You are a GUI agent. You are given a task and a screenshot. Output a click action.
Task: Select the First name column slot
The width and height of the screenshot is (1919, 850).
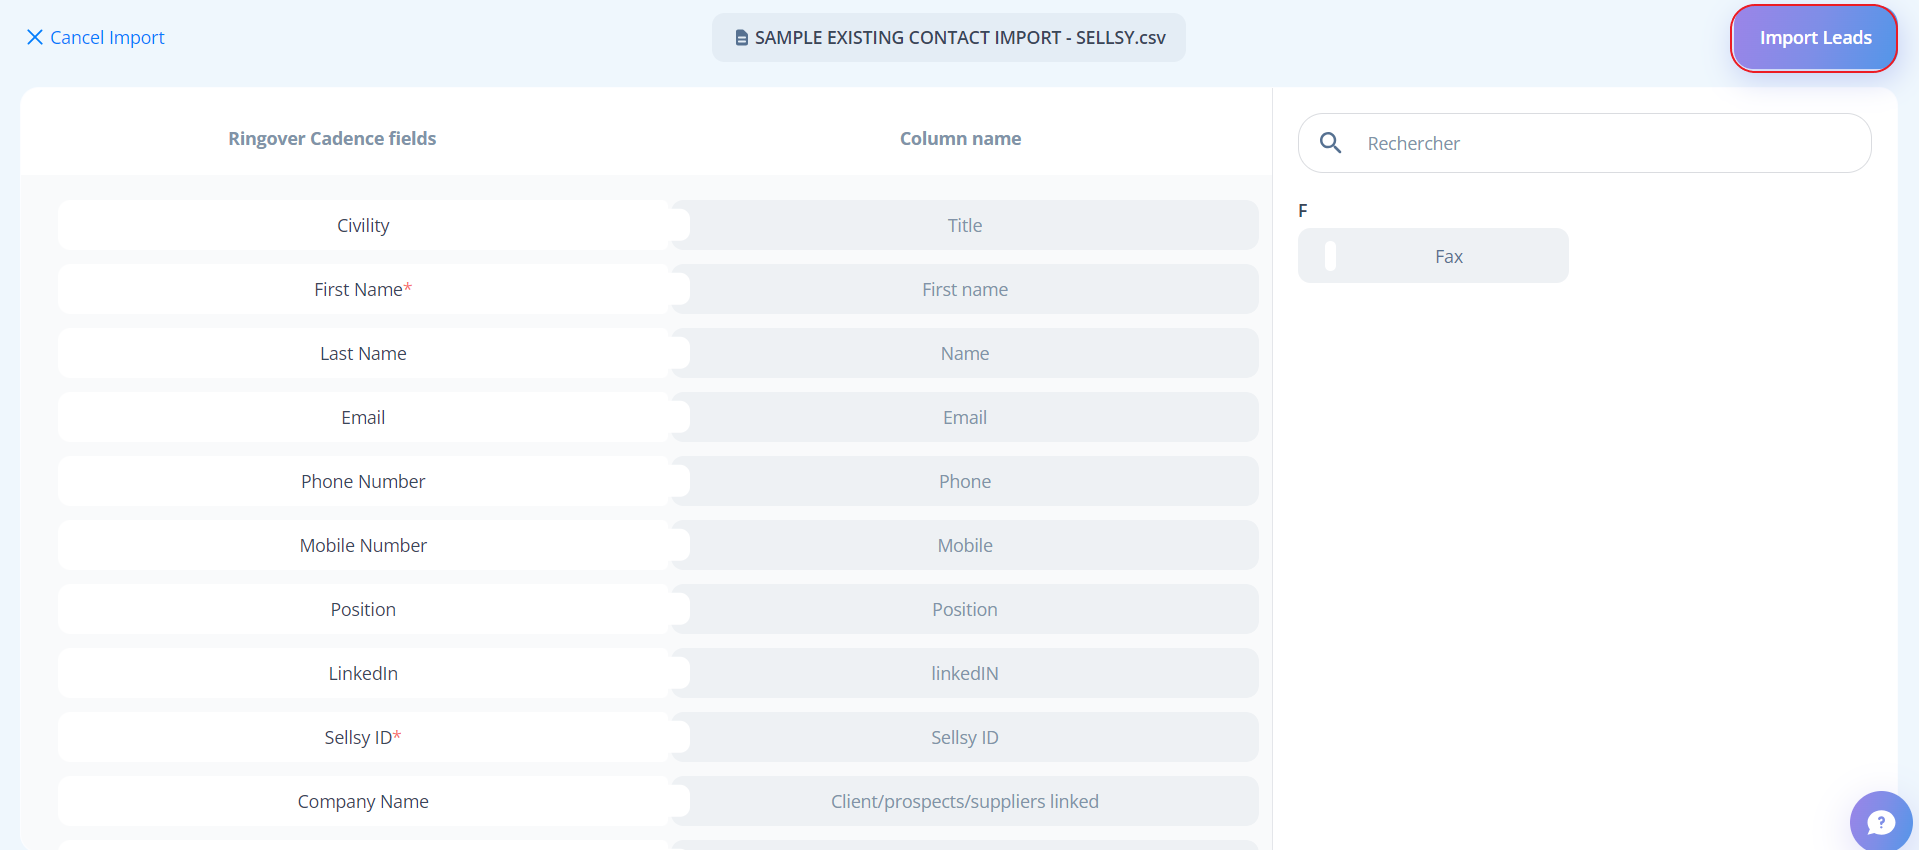[965, 289]
